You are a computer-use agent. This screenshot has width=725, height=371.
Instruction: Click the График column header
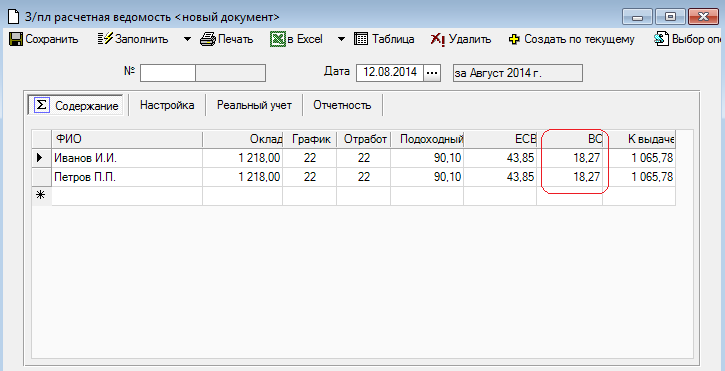click(x=309, y=139)
